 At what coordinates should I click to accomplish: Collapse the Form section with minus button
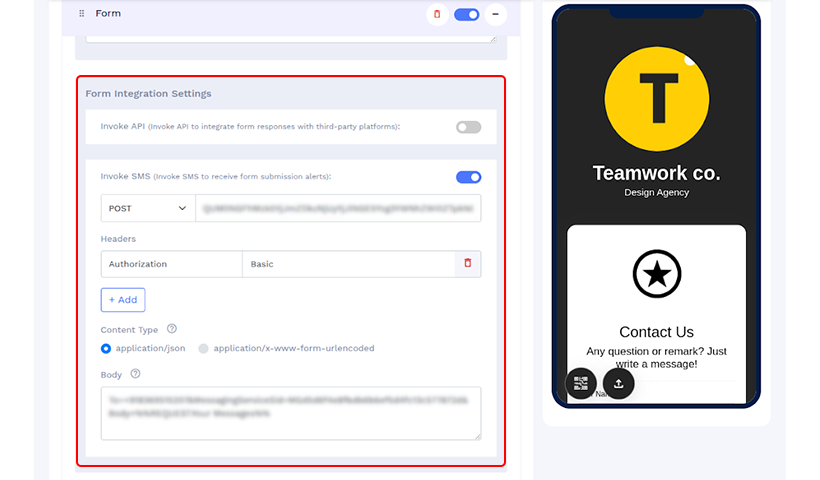495,14
